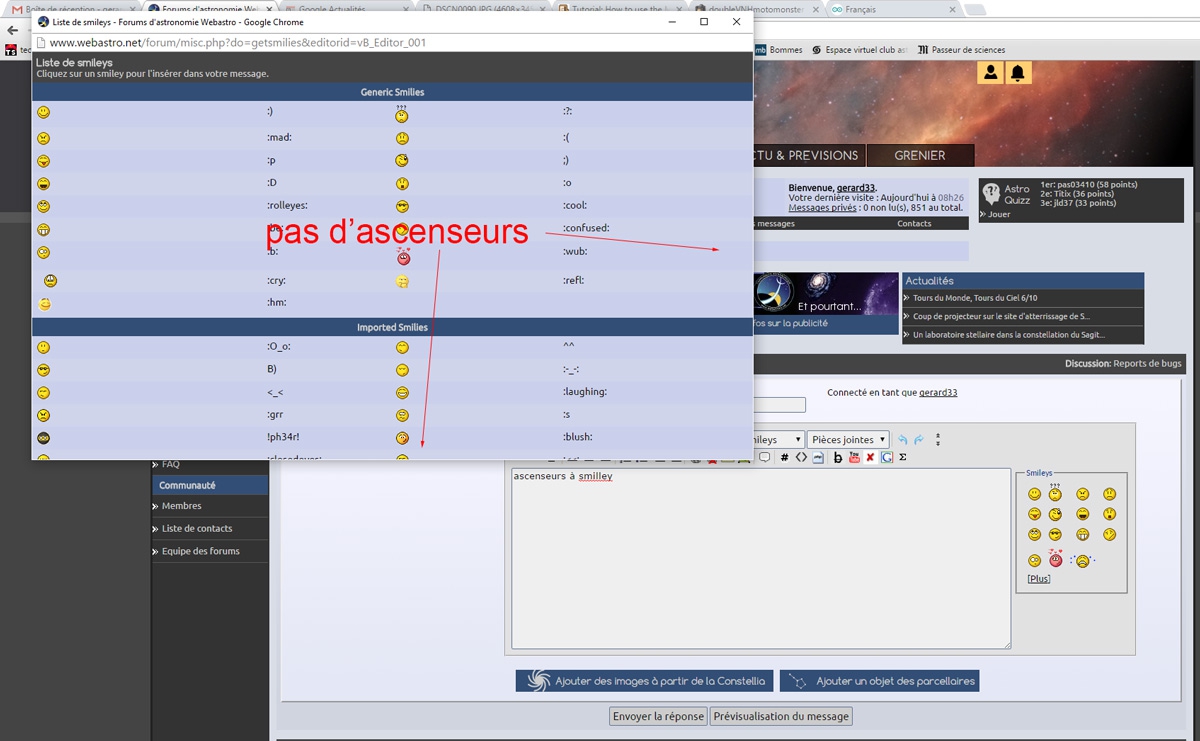This screenshot has height=741, width=1200.
Task: Insert the sunglasses smiley in sidebar box
Action: 1055,535
